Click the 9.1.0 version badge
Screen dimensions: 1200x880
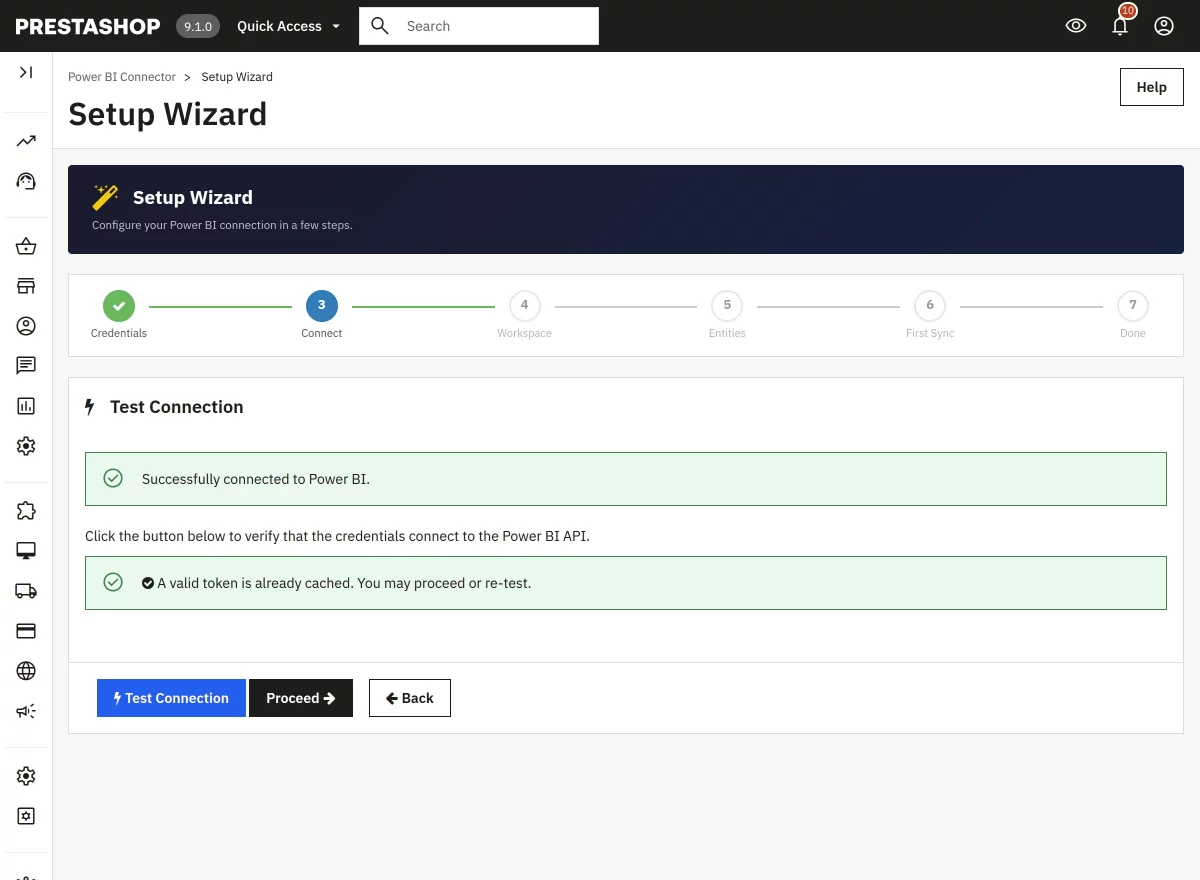point(198,26)
